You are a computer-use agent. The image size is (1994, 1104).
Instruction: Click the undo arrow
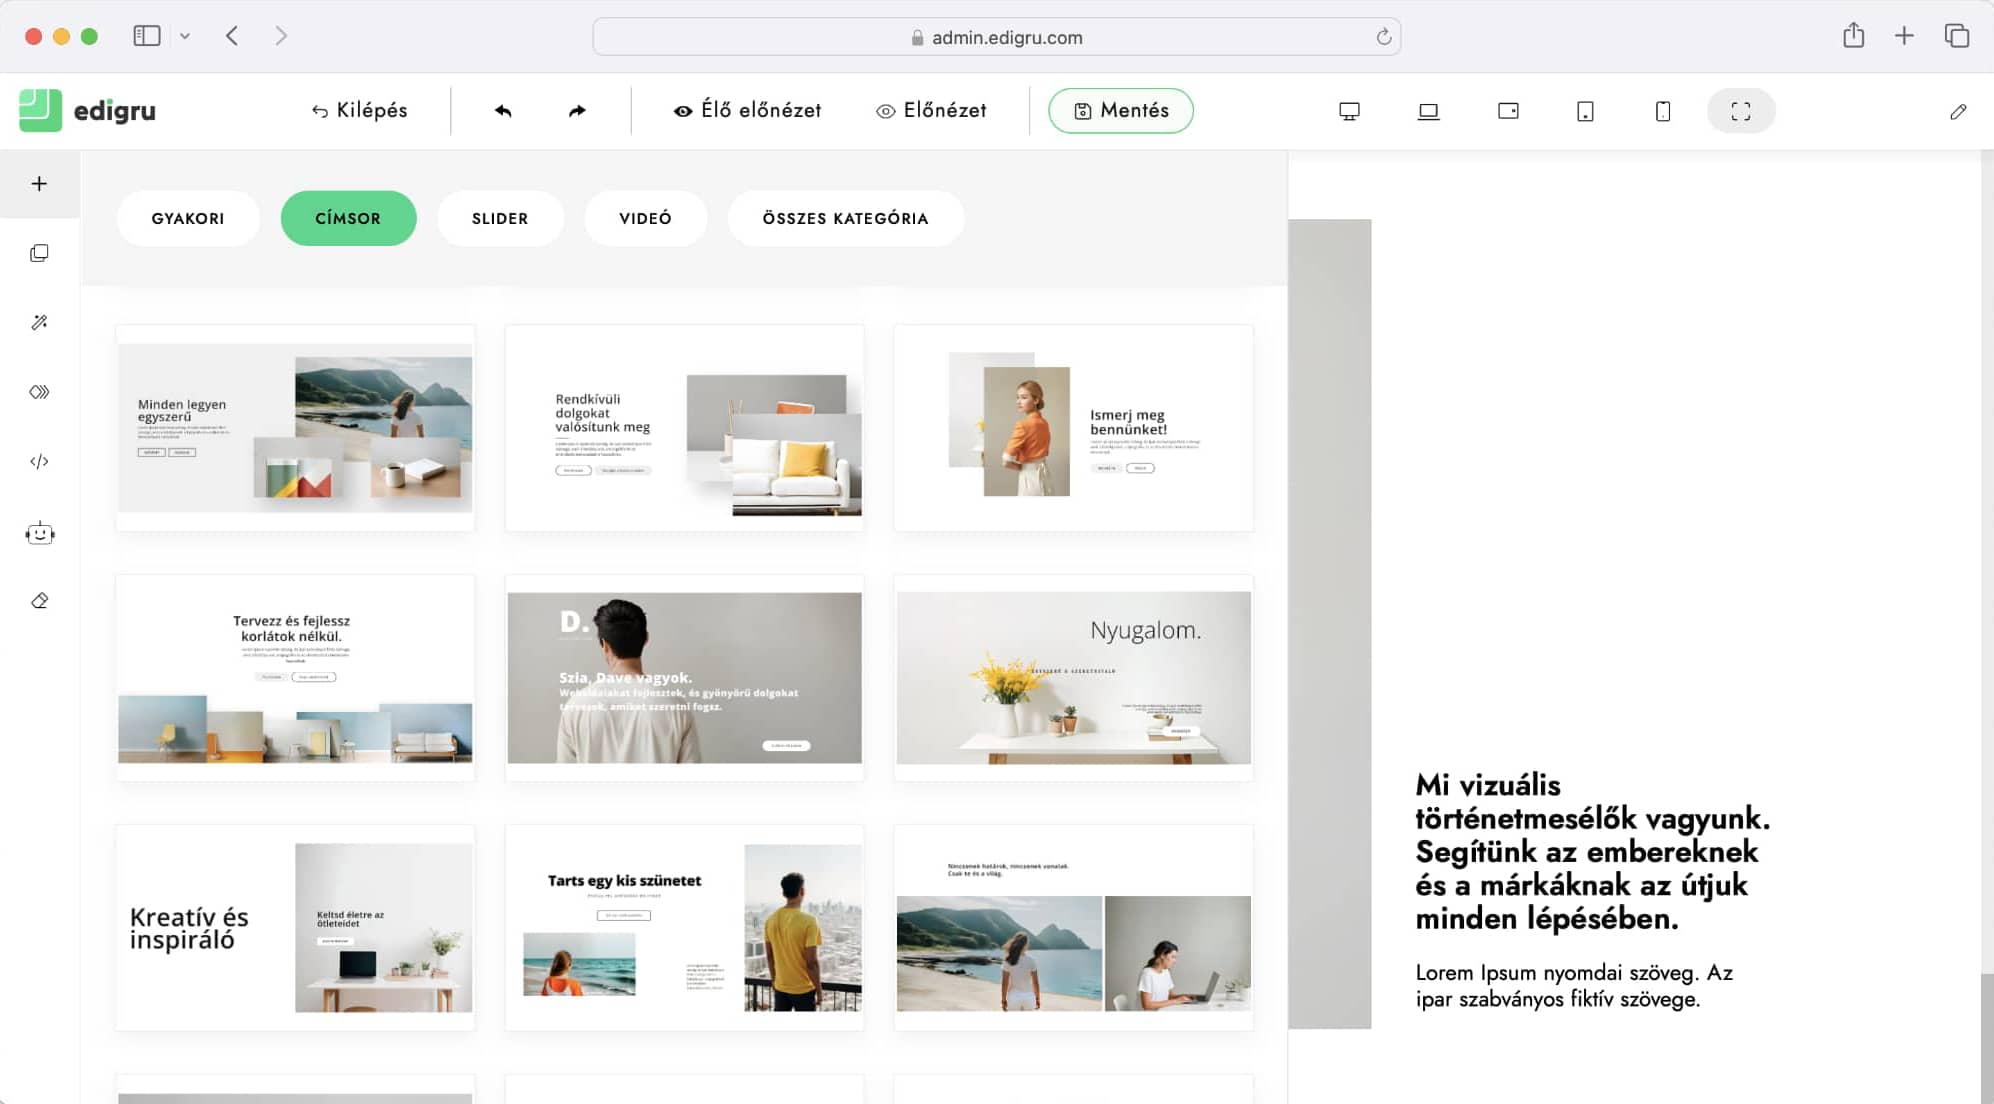click(x=503, y=111)
